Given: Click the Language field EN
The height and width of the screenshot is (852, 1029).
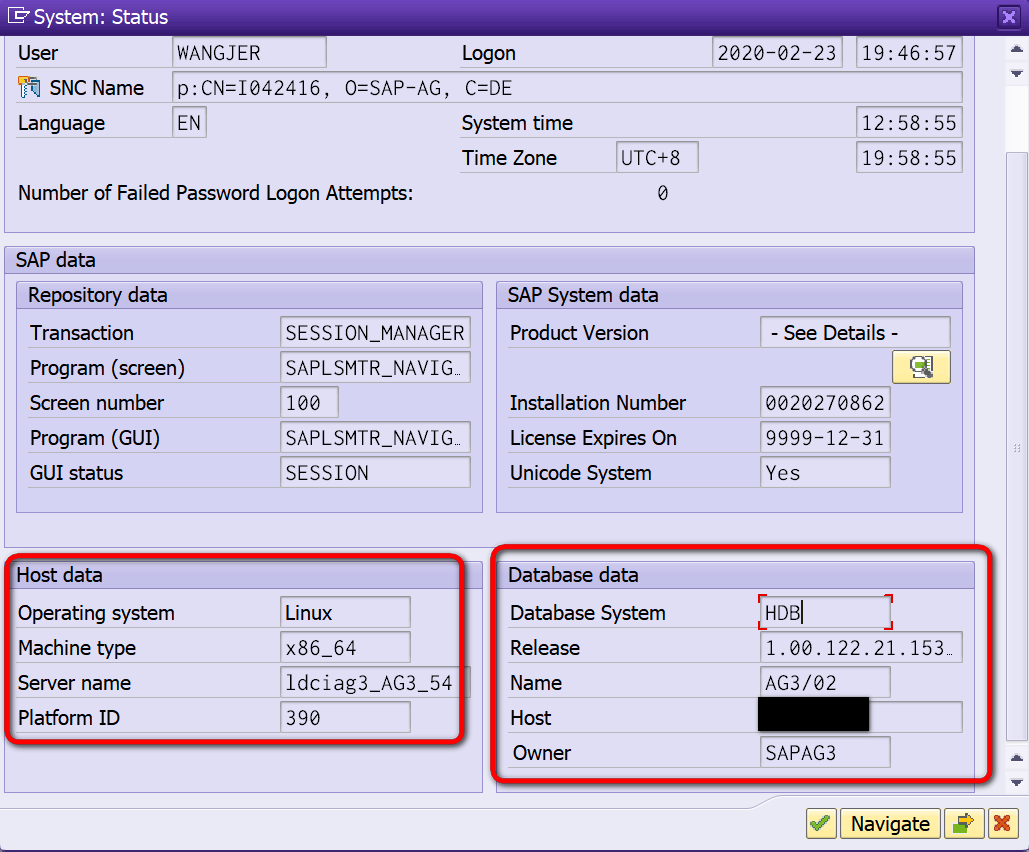Looking at the screenshot, I should pyautogui.click(x=189, y=123).
